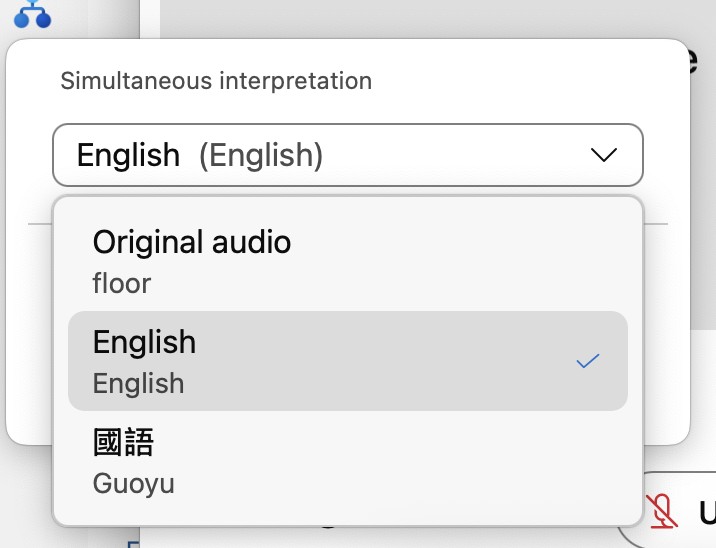Image resolution: width=716 pixels, height=548 pixels.
Task: Click the red muted microphone icon
Action: point(661,510)
